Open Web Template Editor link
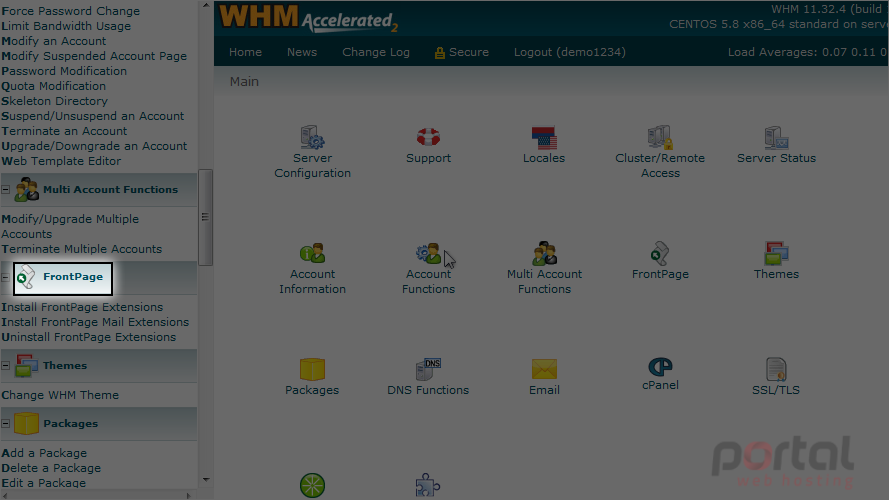Image resolution: width=889 pixels, height=500 pixels. [x=61, y=161]
